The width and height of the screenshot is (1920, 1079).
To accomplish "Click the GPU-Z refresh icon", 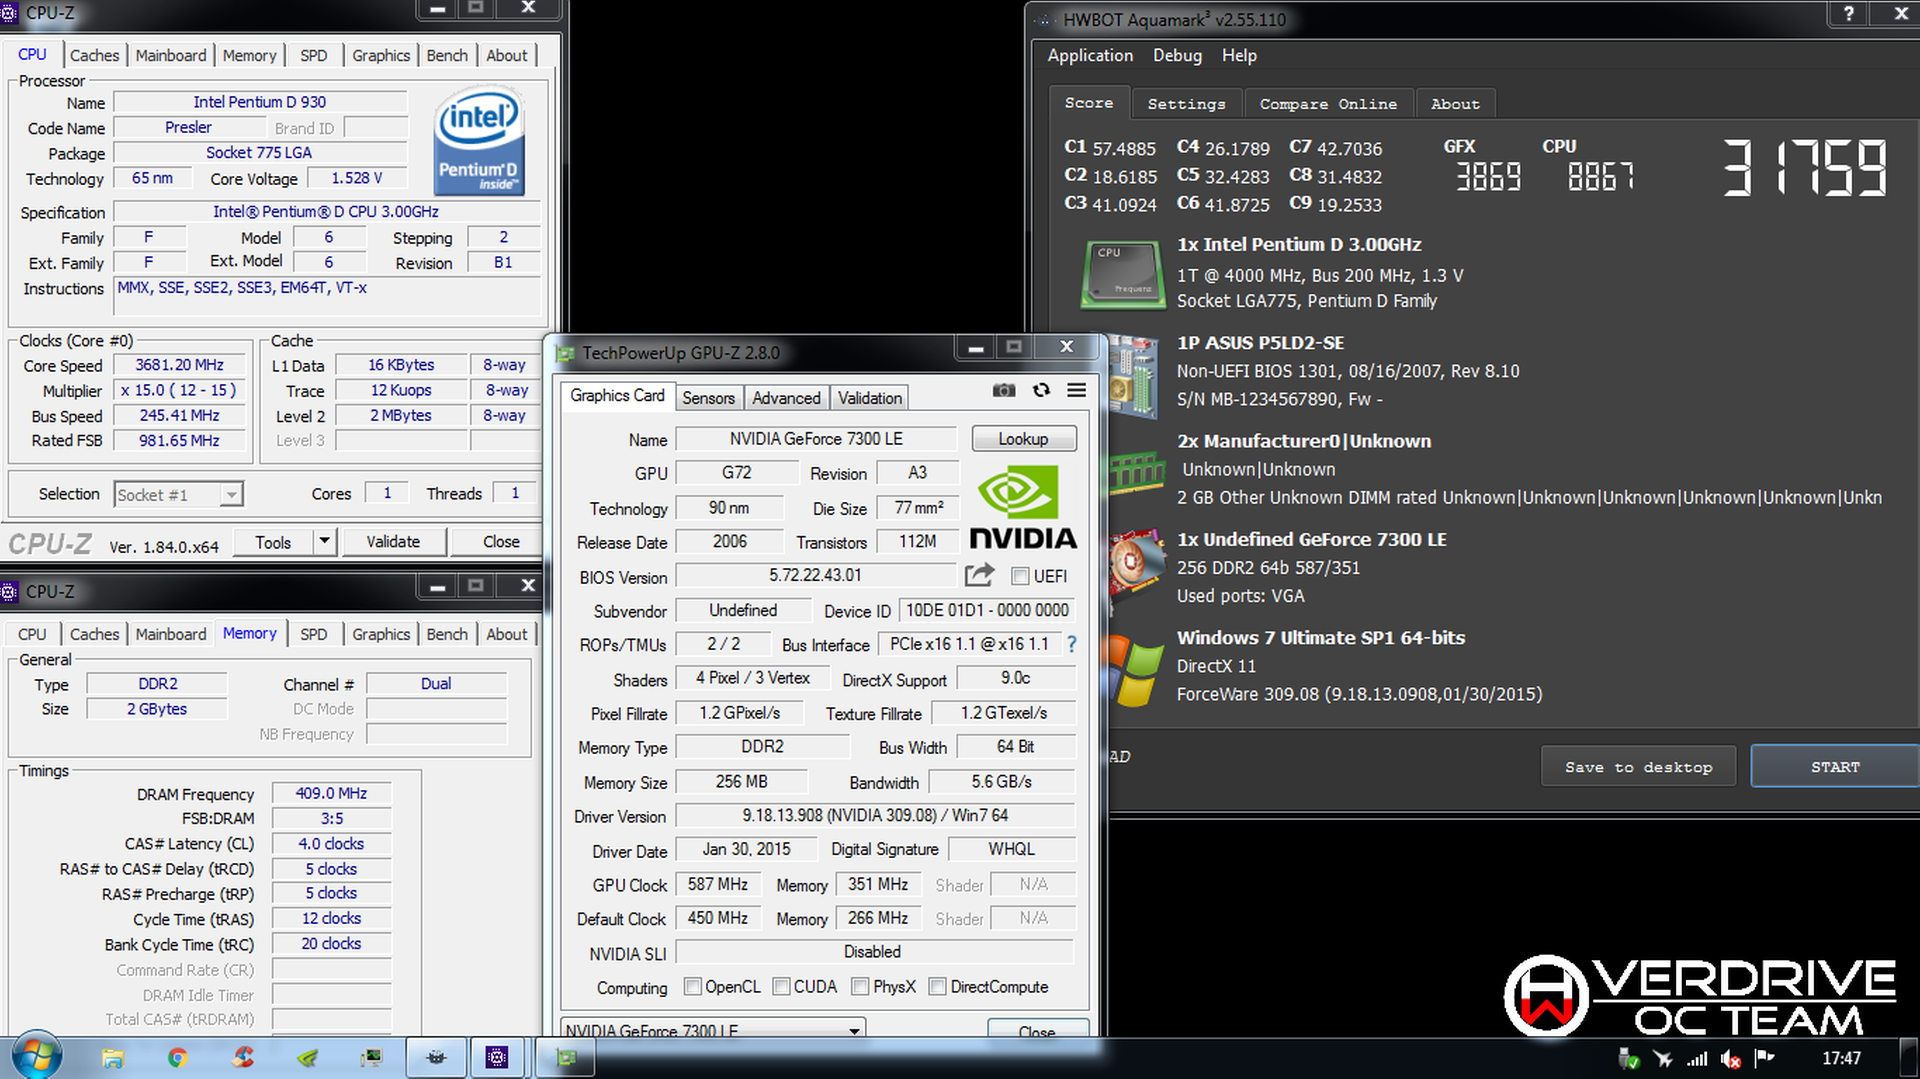I will 1041,390.
